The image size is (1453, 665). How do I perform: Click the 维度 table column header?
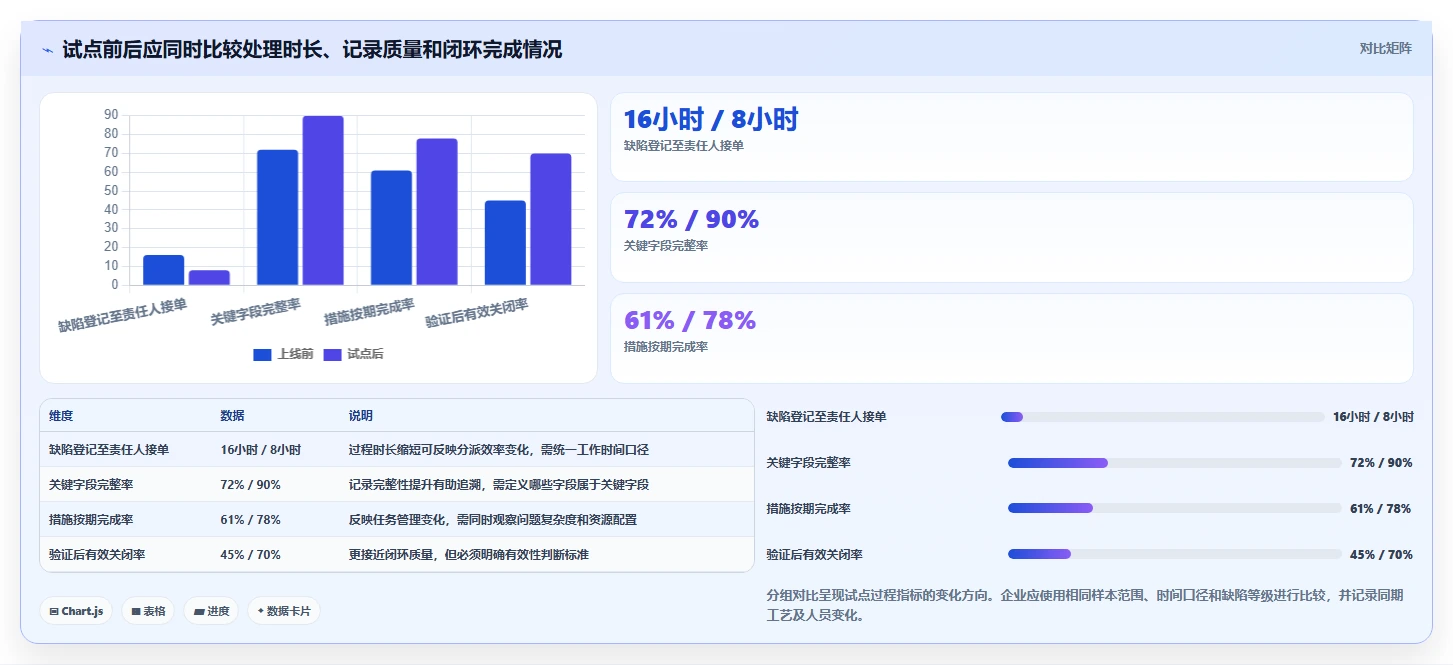click(61, 416)
